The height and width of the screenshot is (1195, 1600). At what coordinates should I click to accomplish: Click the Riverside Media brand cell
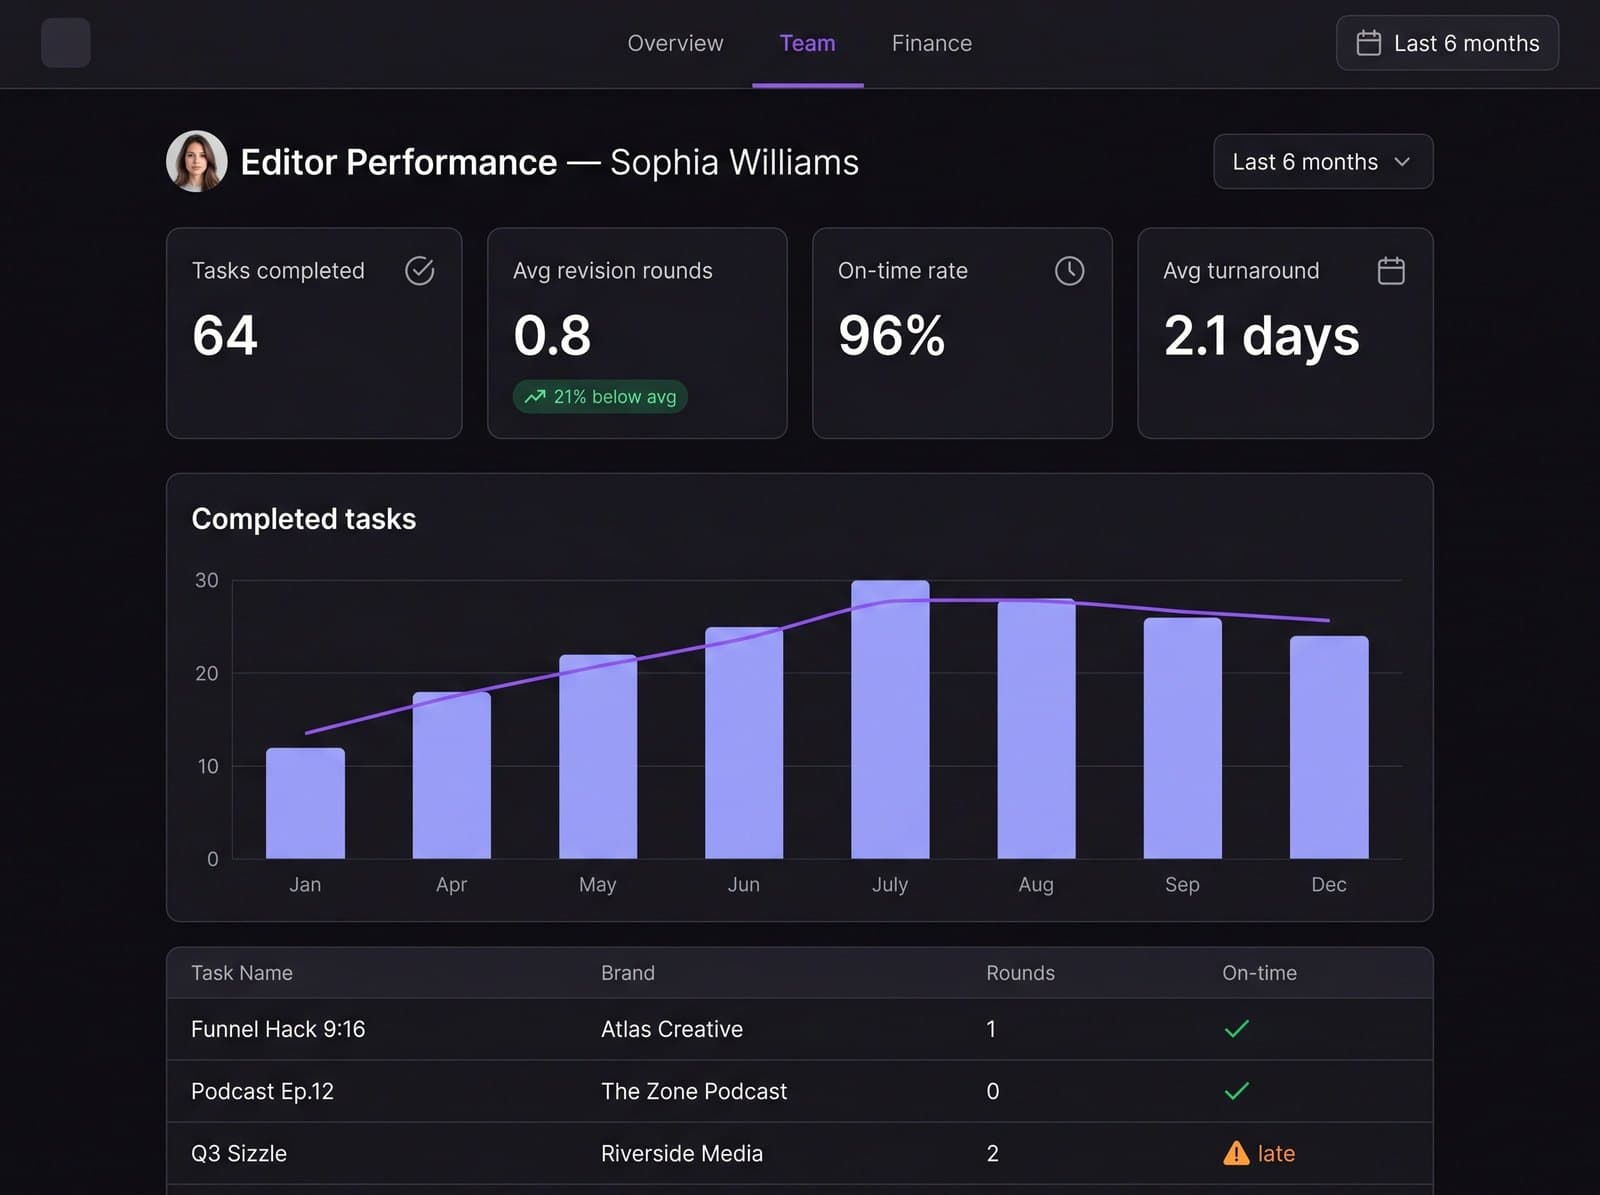682,1153
